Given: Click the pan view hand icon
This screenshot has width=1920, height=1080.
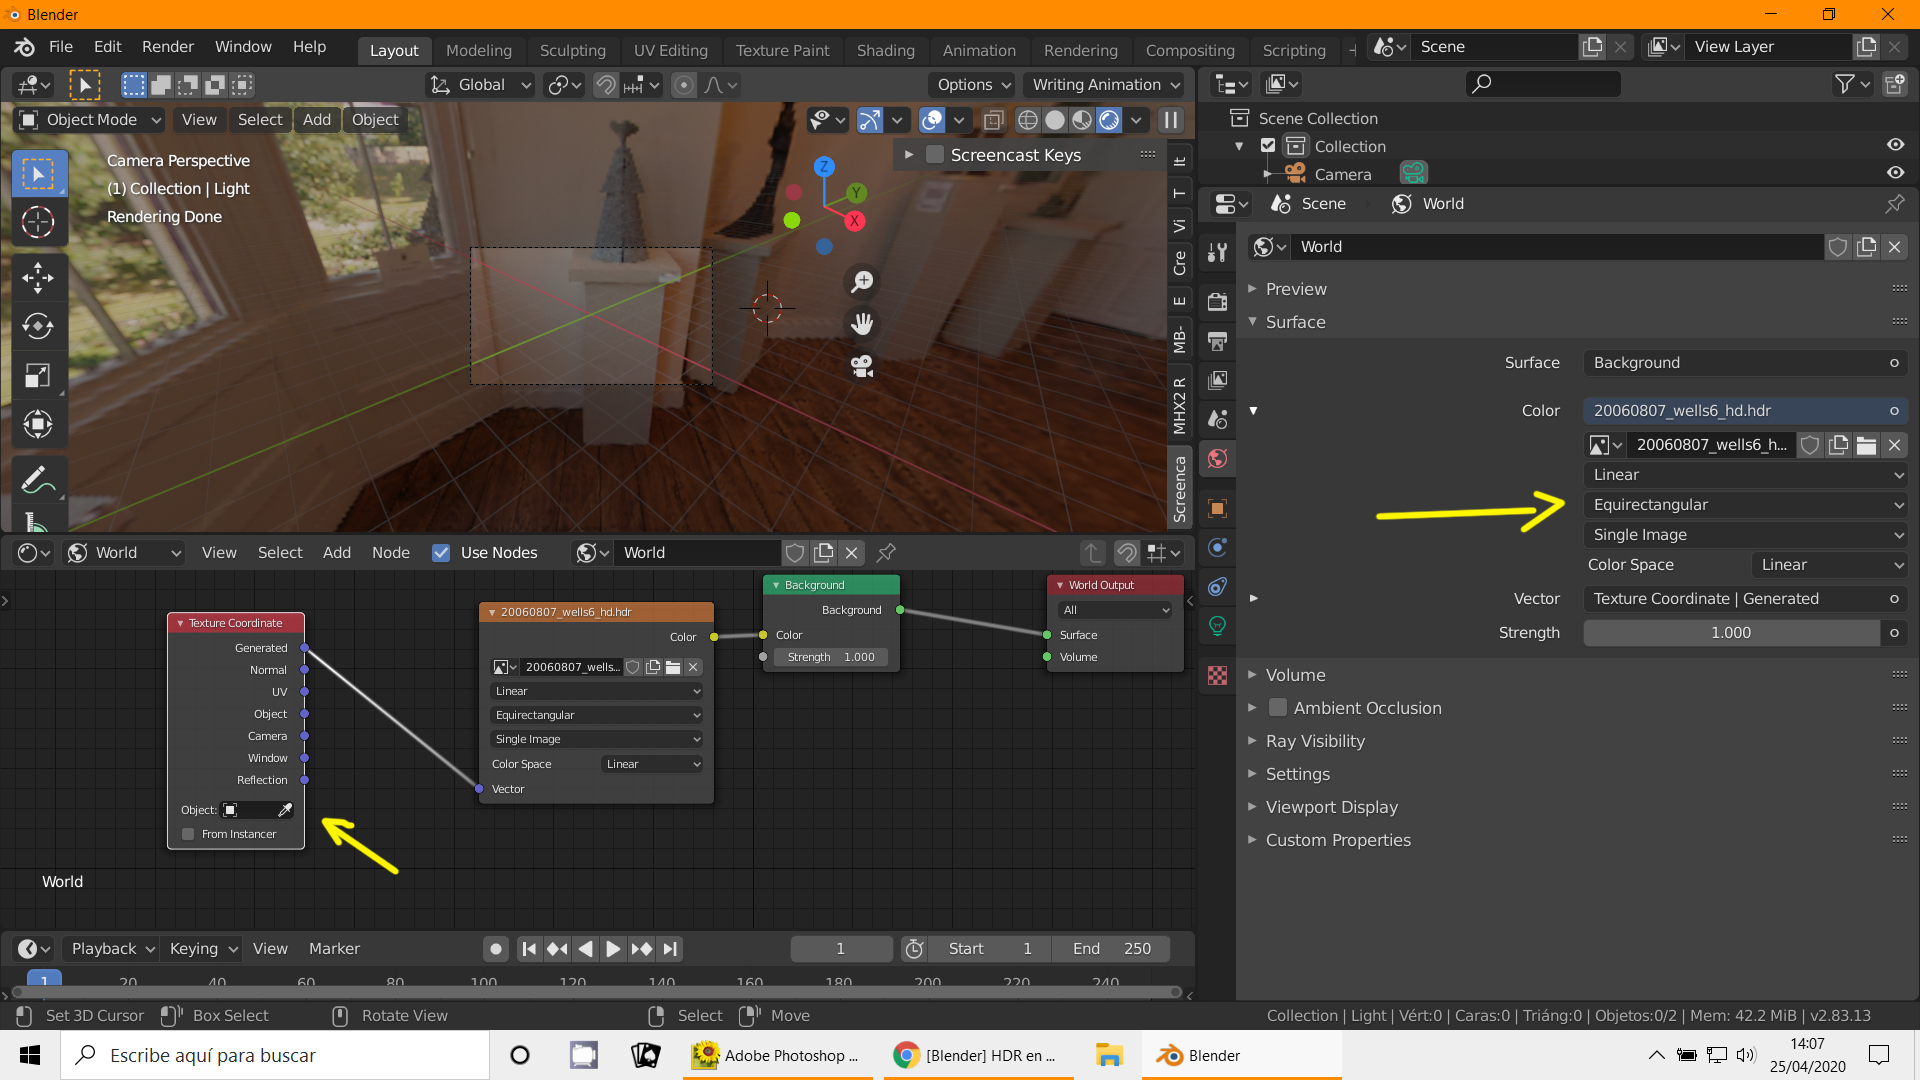Looking at the screenshot, I should pyautogui.click(x=862, y=324).
